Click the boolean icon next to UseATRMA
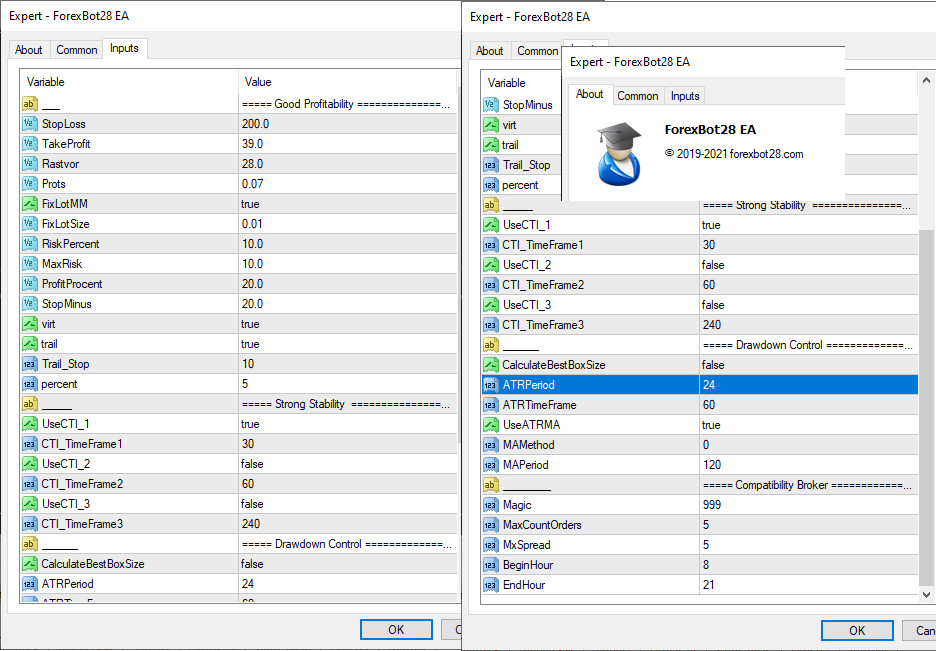 click(491, 425)
